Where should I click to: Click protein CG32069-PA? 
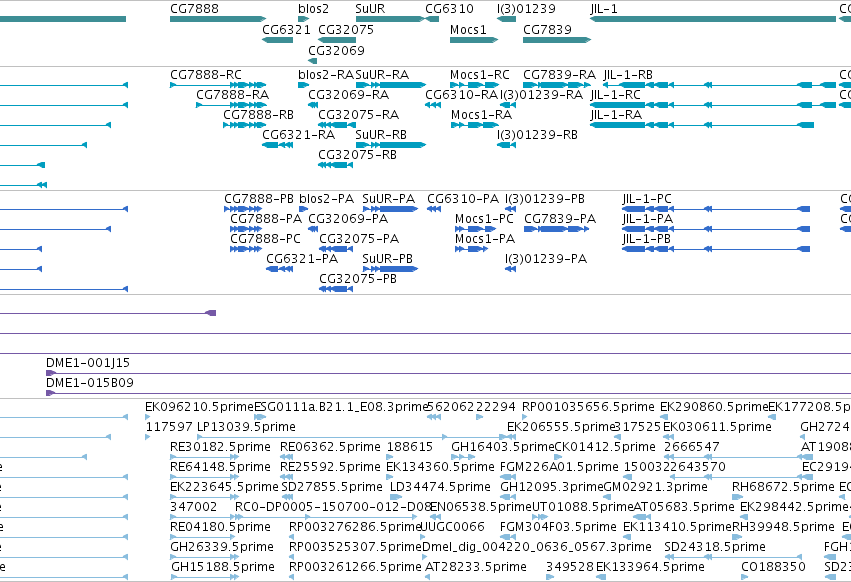click(x=348, y=219)
